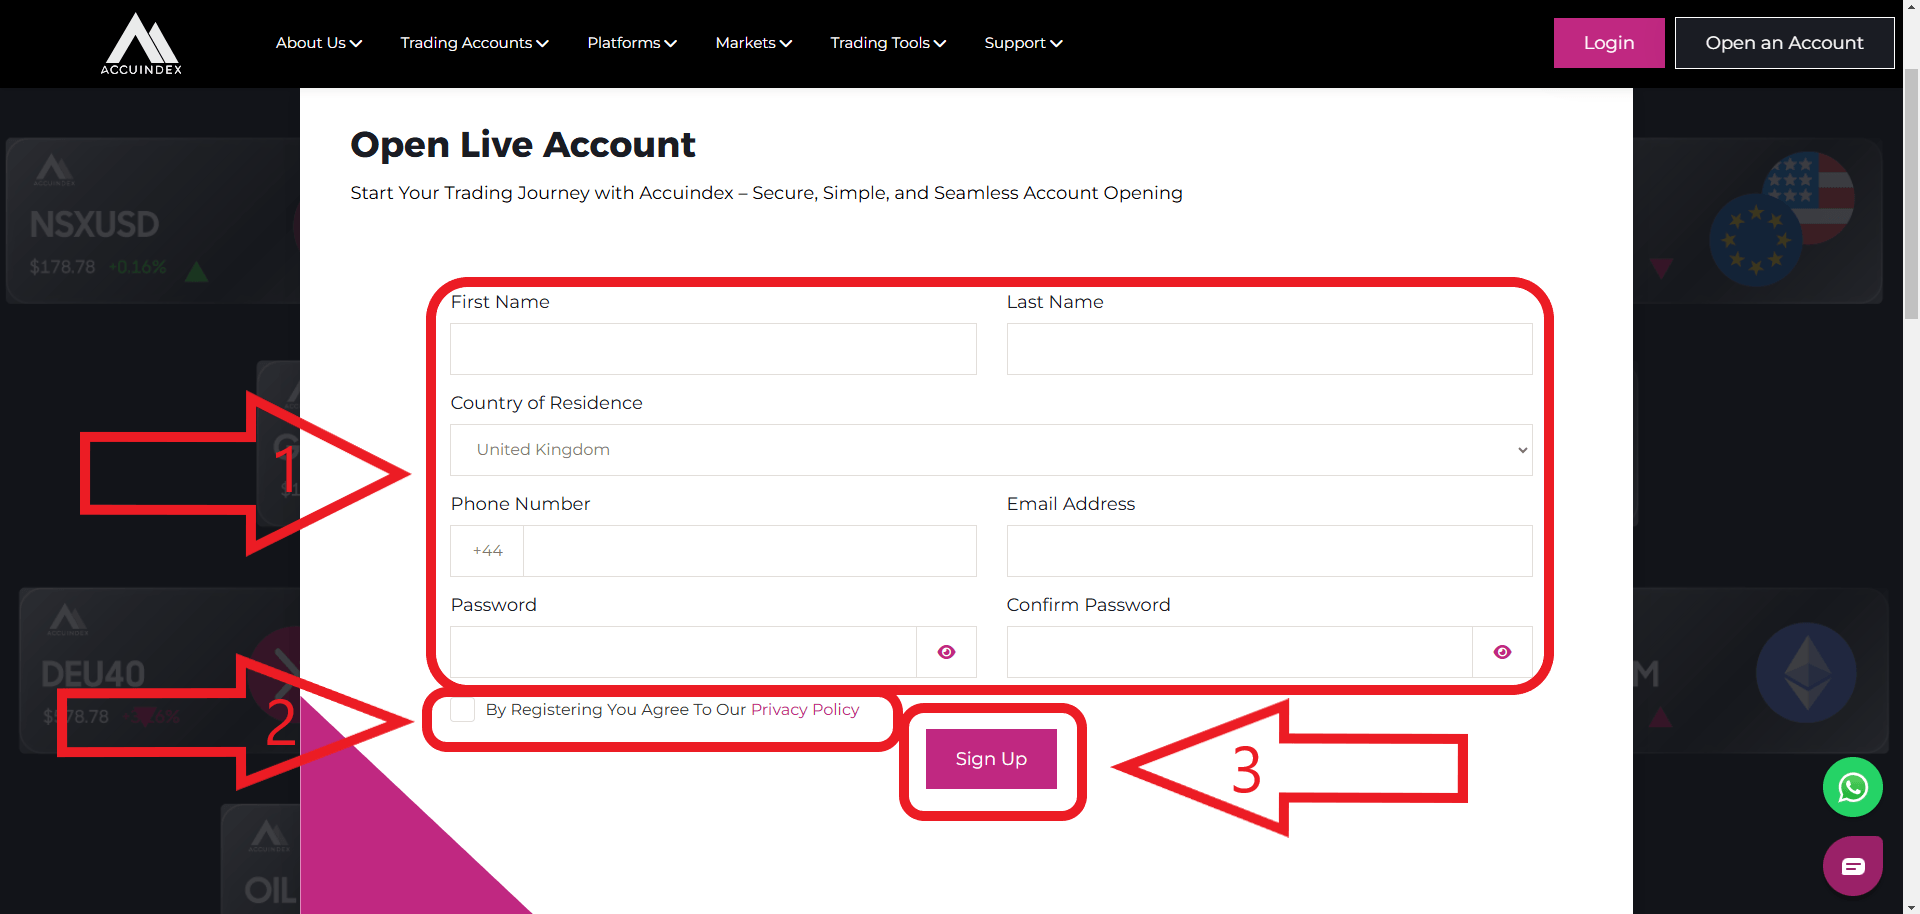The width and height of the screenshot is (1920, 914).
Task: Expand the Markets menu
Action: [754, 43]
